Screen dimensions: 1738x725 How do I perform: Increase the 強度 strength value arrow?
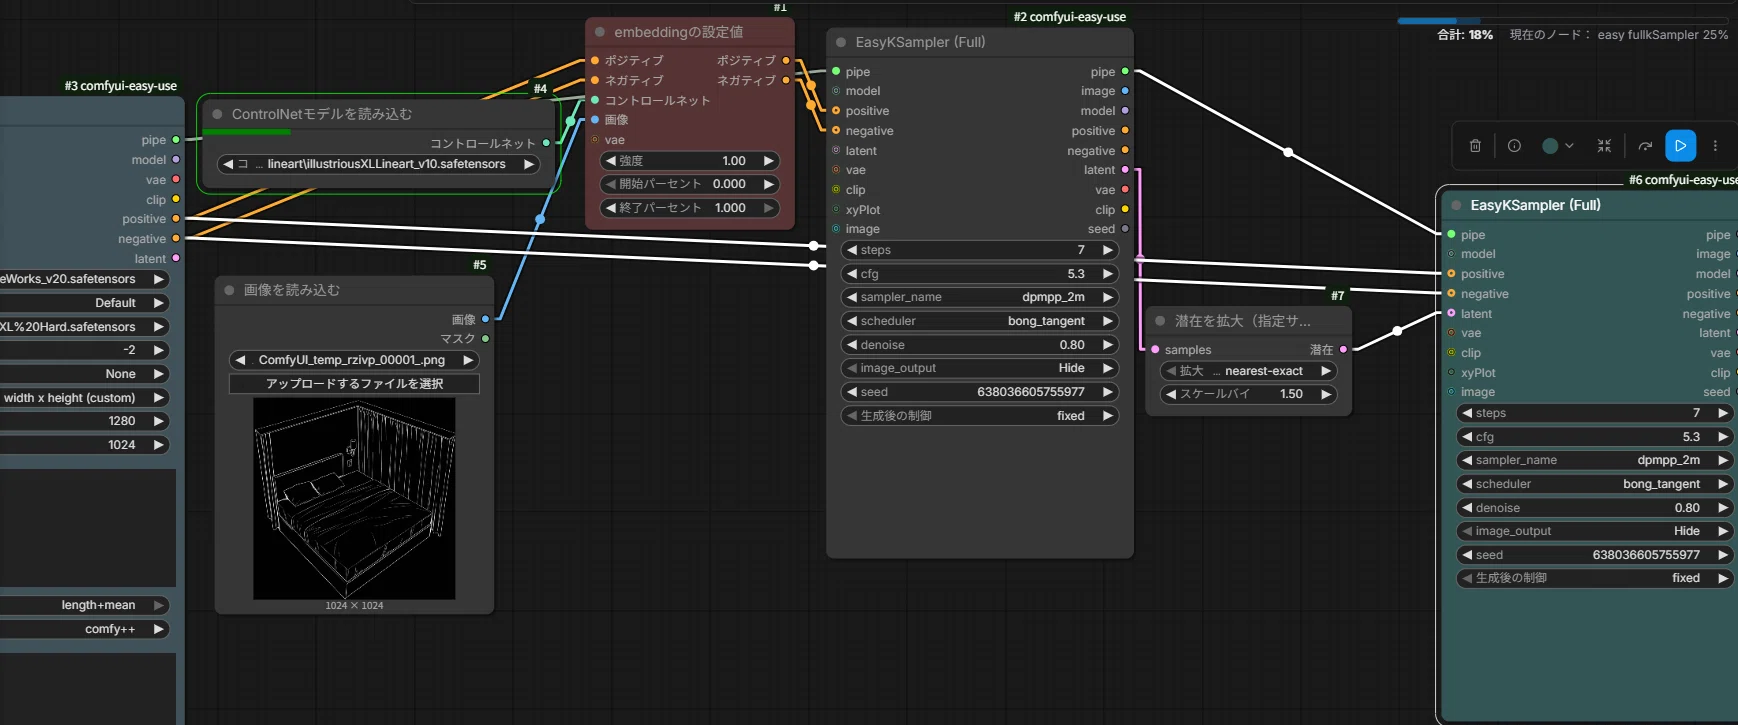[768, 161]
